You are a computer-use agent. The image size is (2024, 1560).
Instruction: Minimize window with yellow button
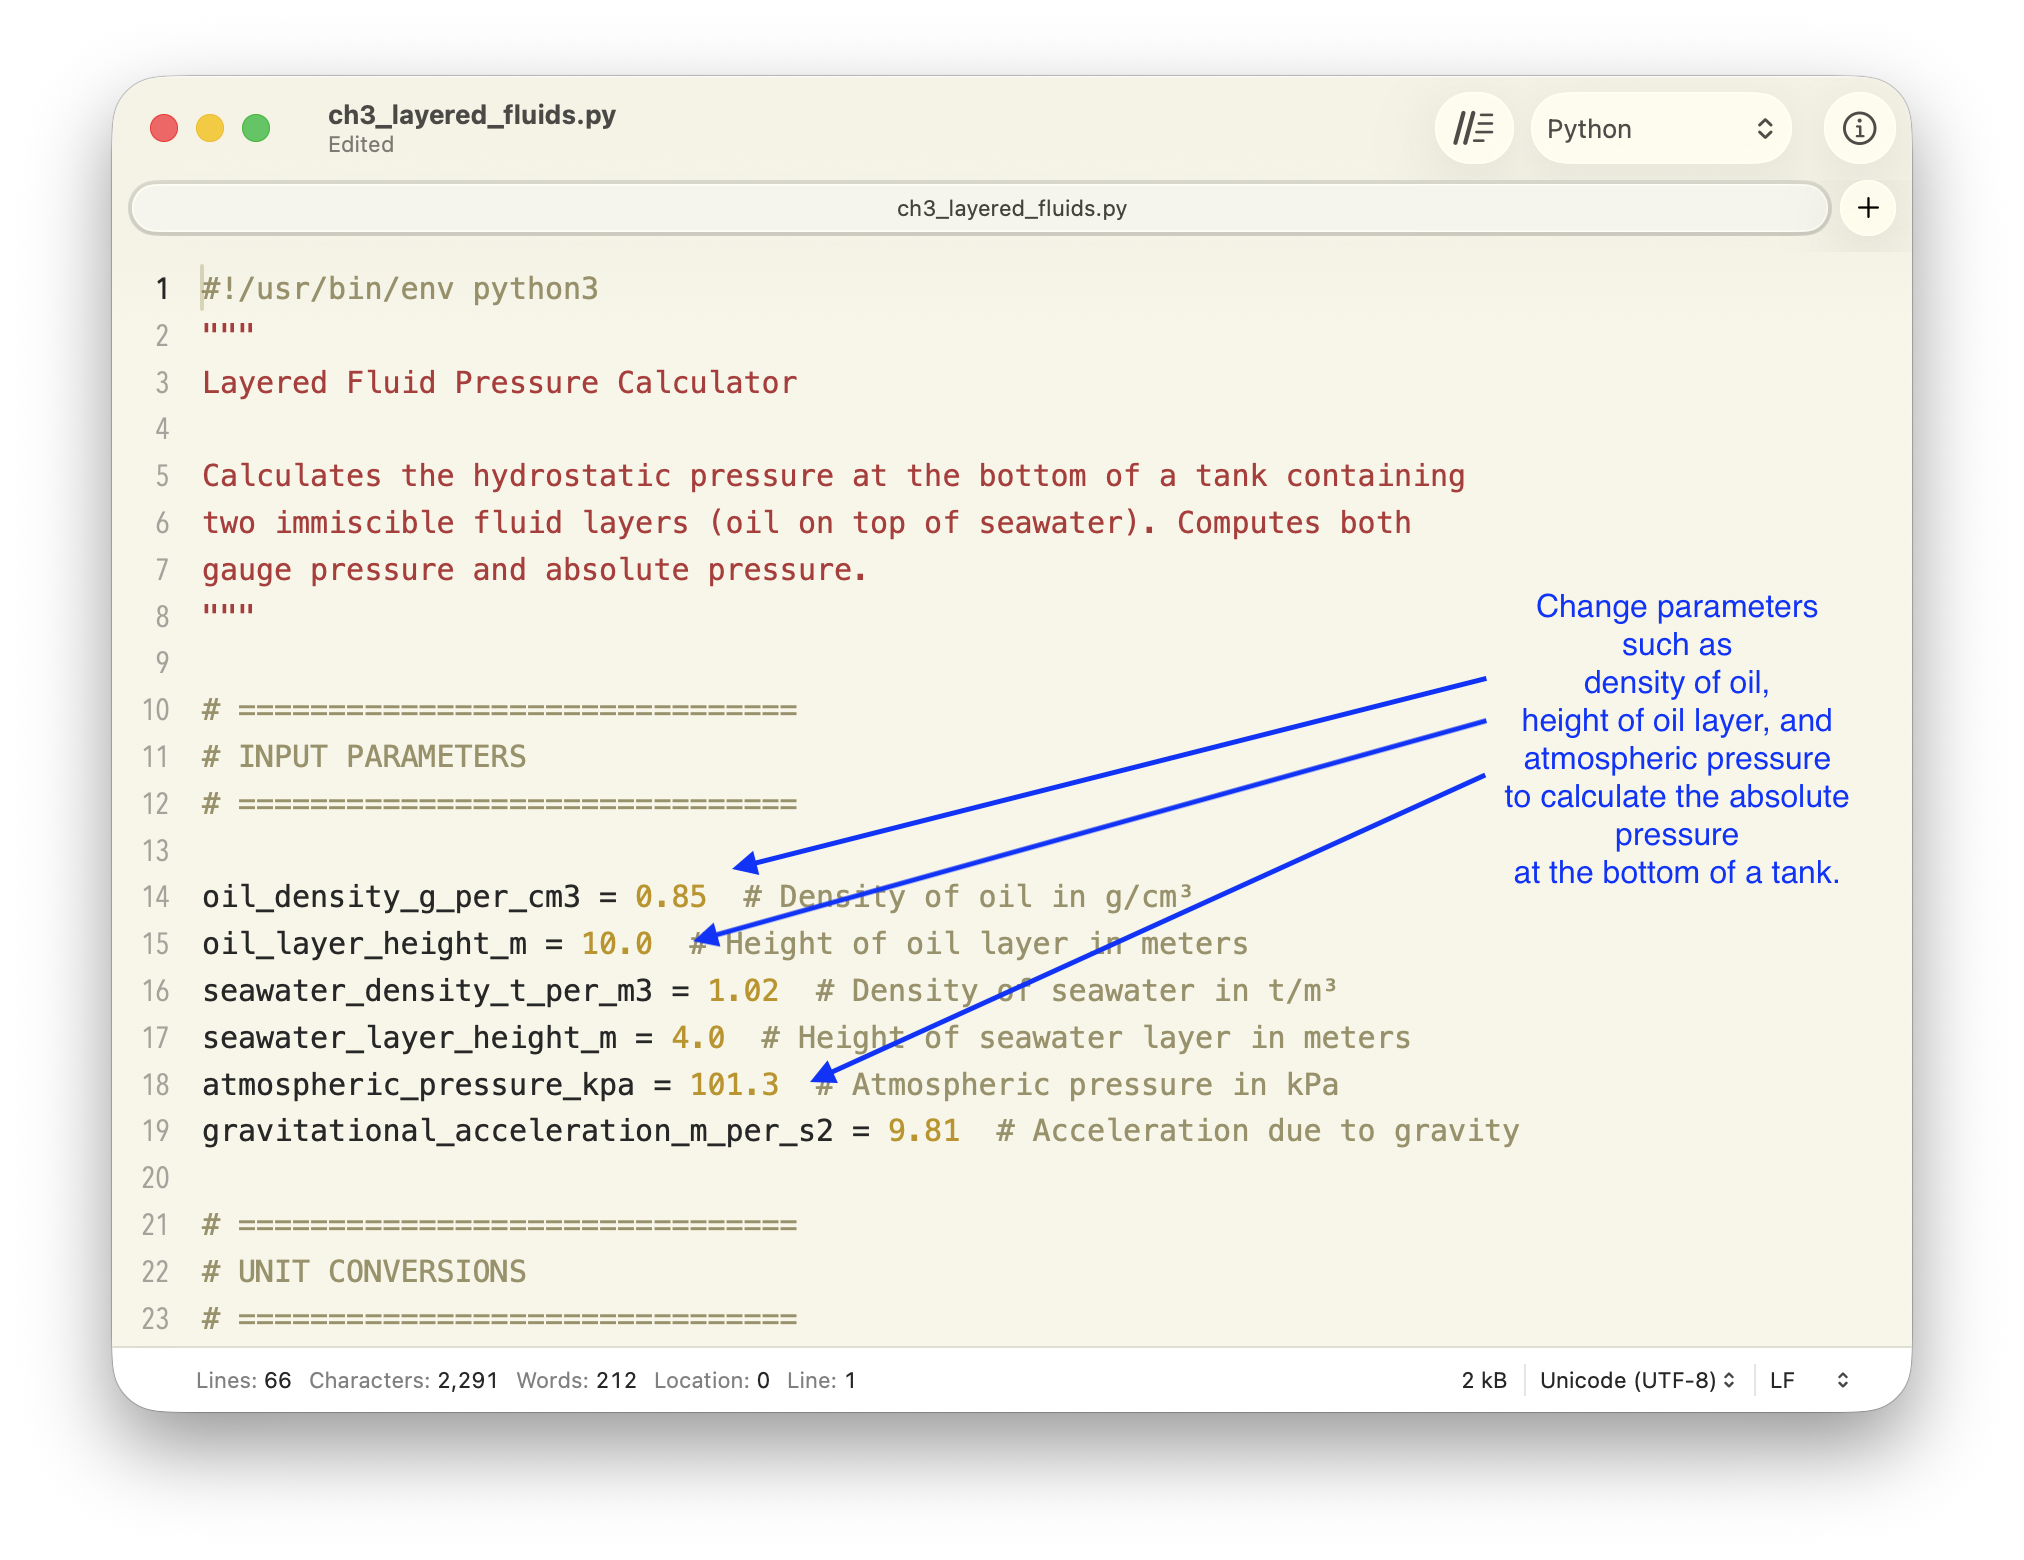point(210,129)
